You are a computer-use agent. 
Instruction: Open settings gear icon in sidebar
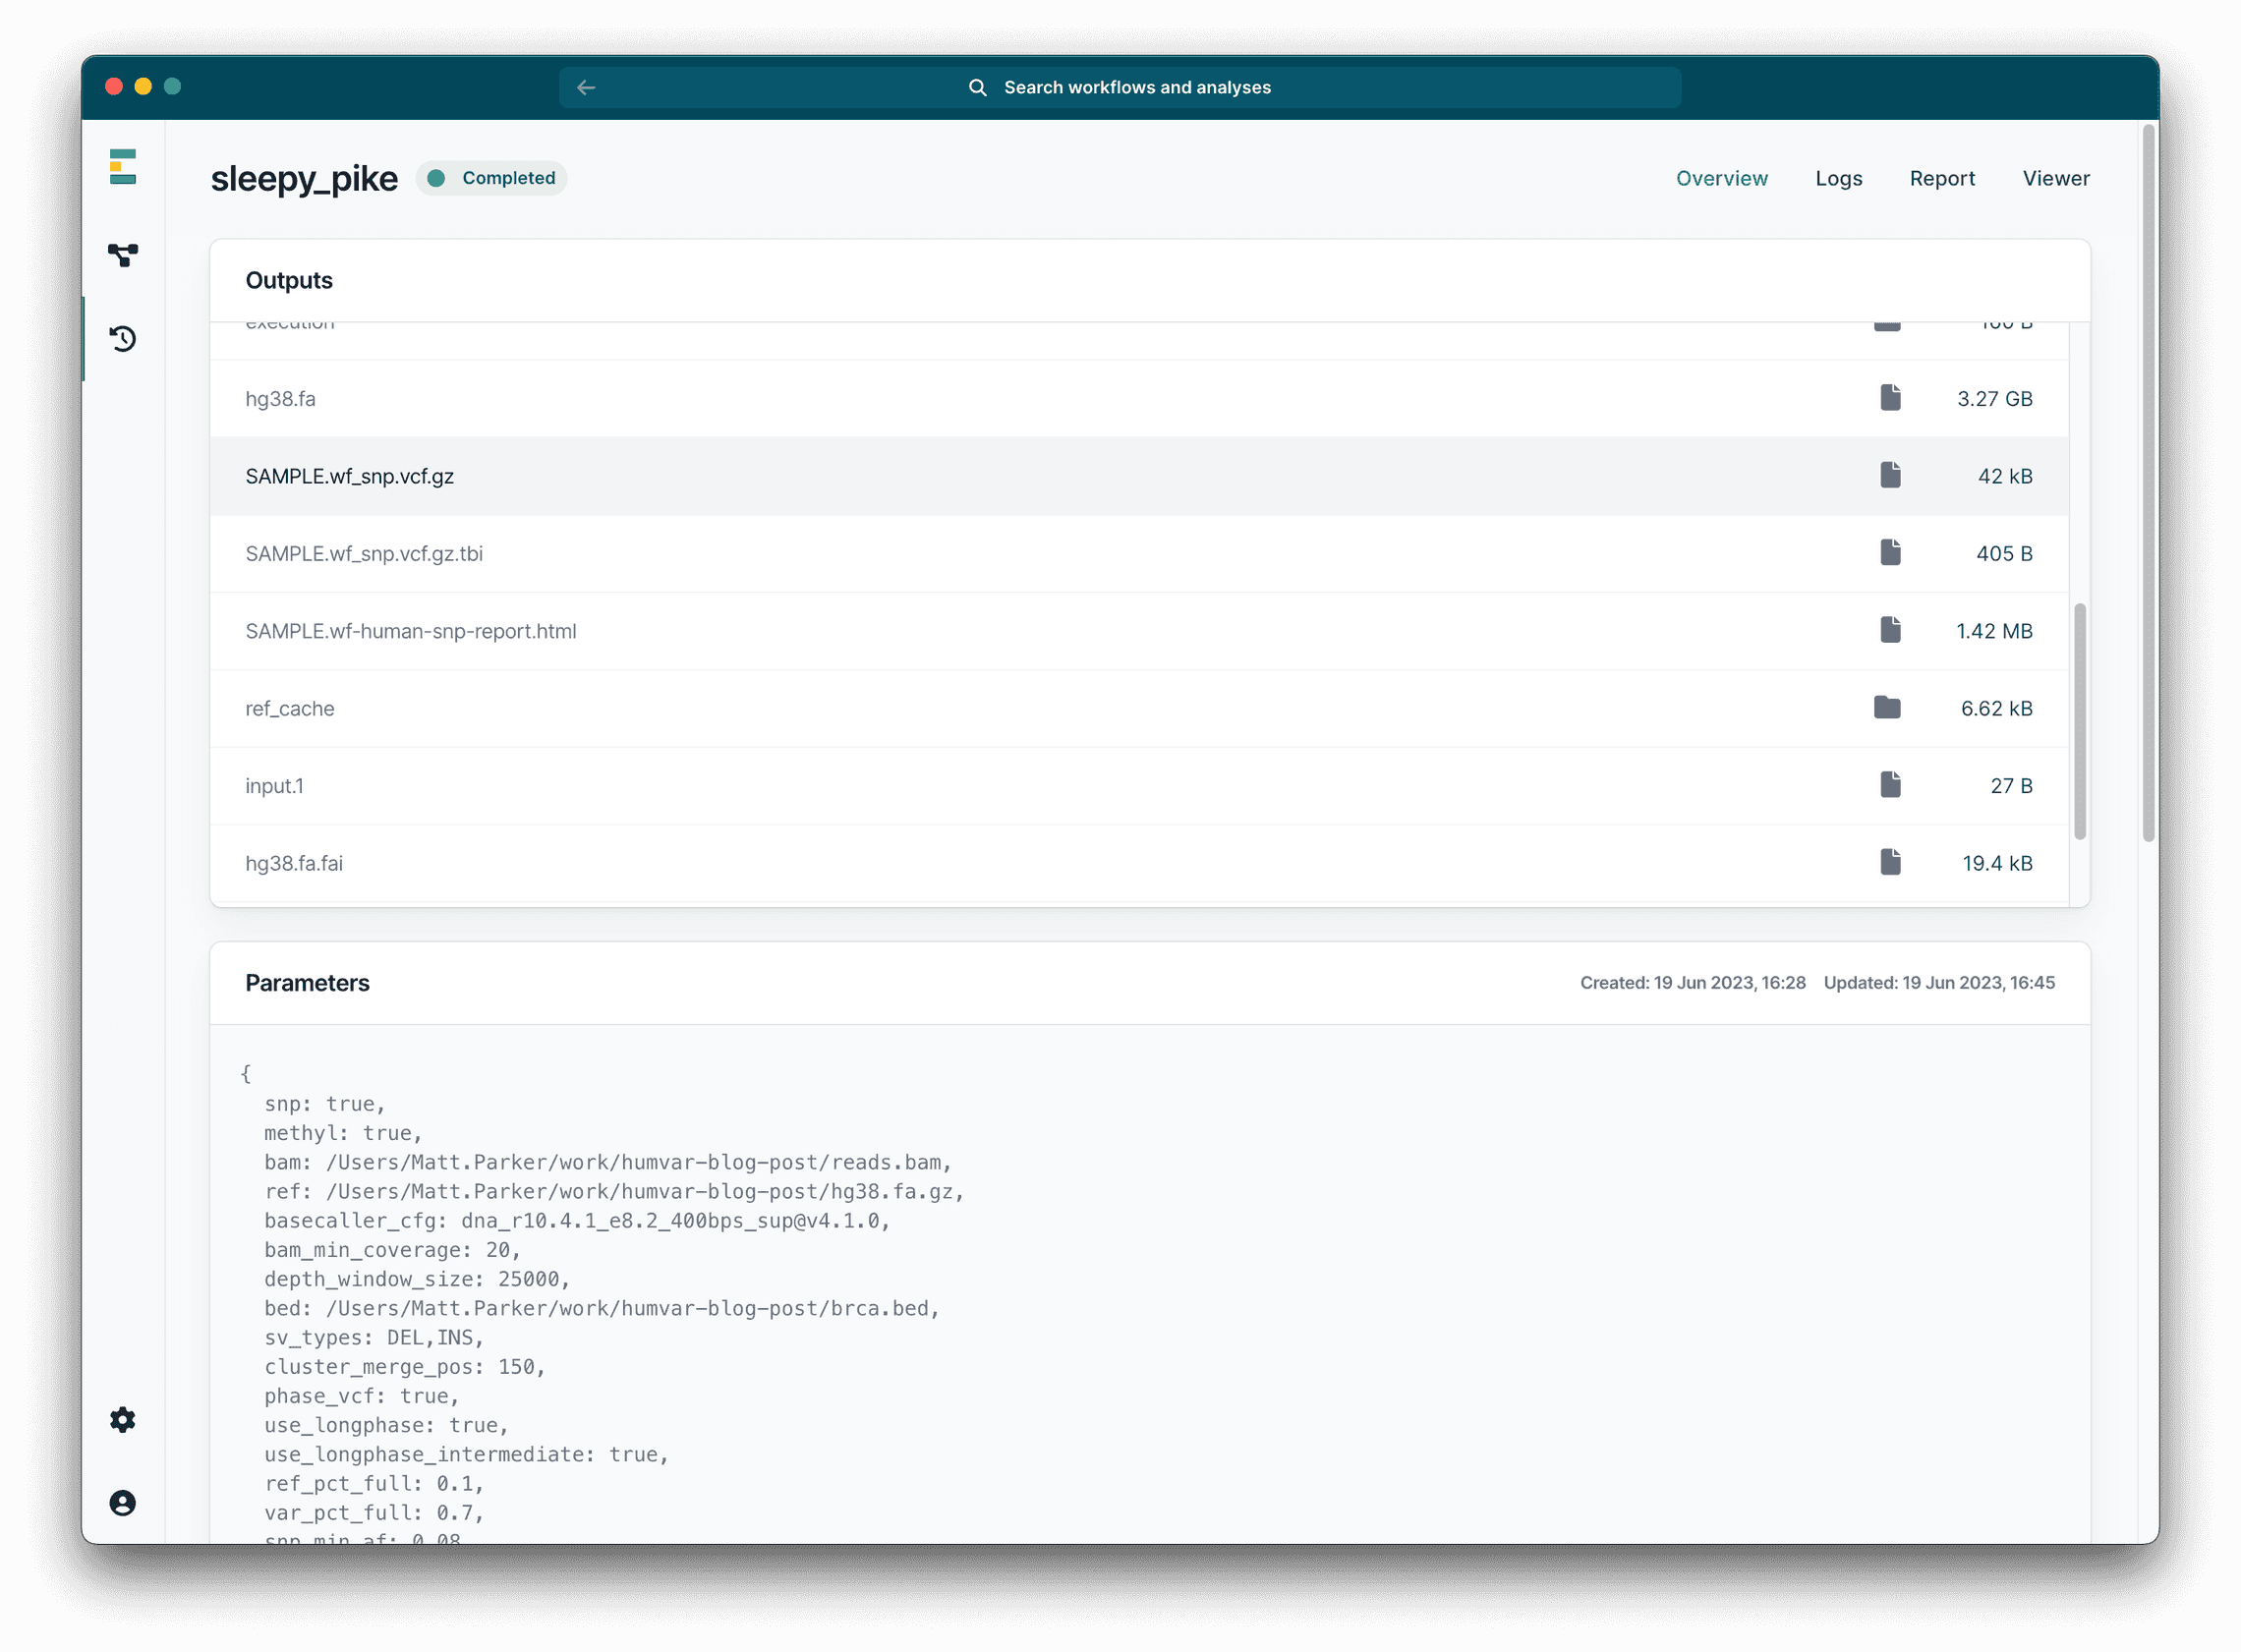(122, 1419)
